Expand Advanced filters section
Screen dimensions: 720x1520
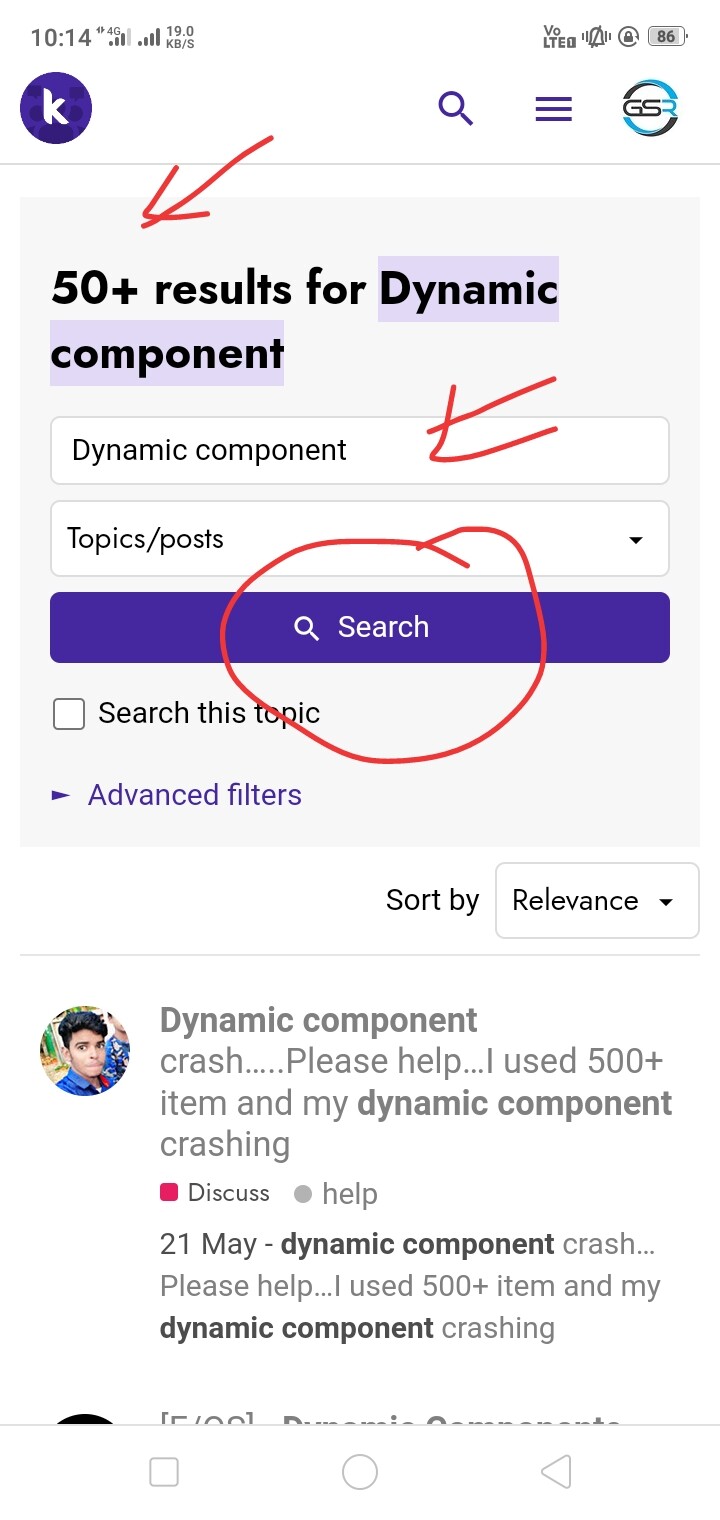[x=194, y=795]
